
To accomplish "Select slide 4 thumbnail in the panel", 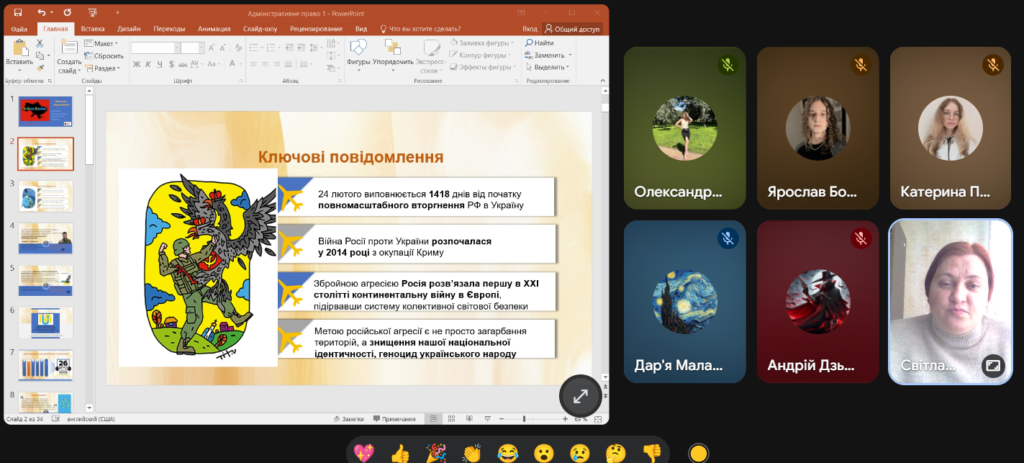I will [x=46, y=238].
